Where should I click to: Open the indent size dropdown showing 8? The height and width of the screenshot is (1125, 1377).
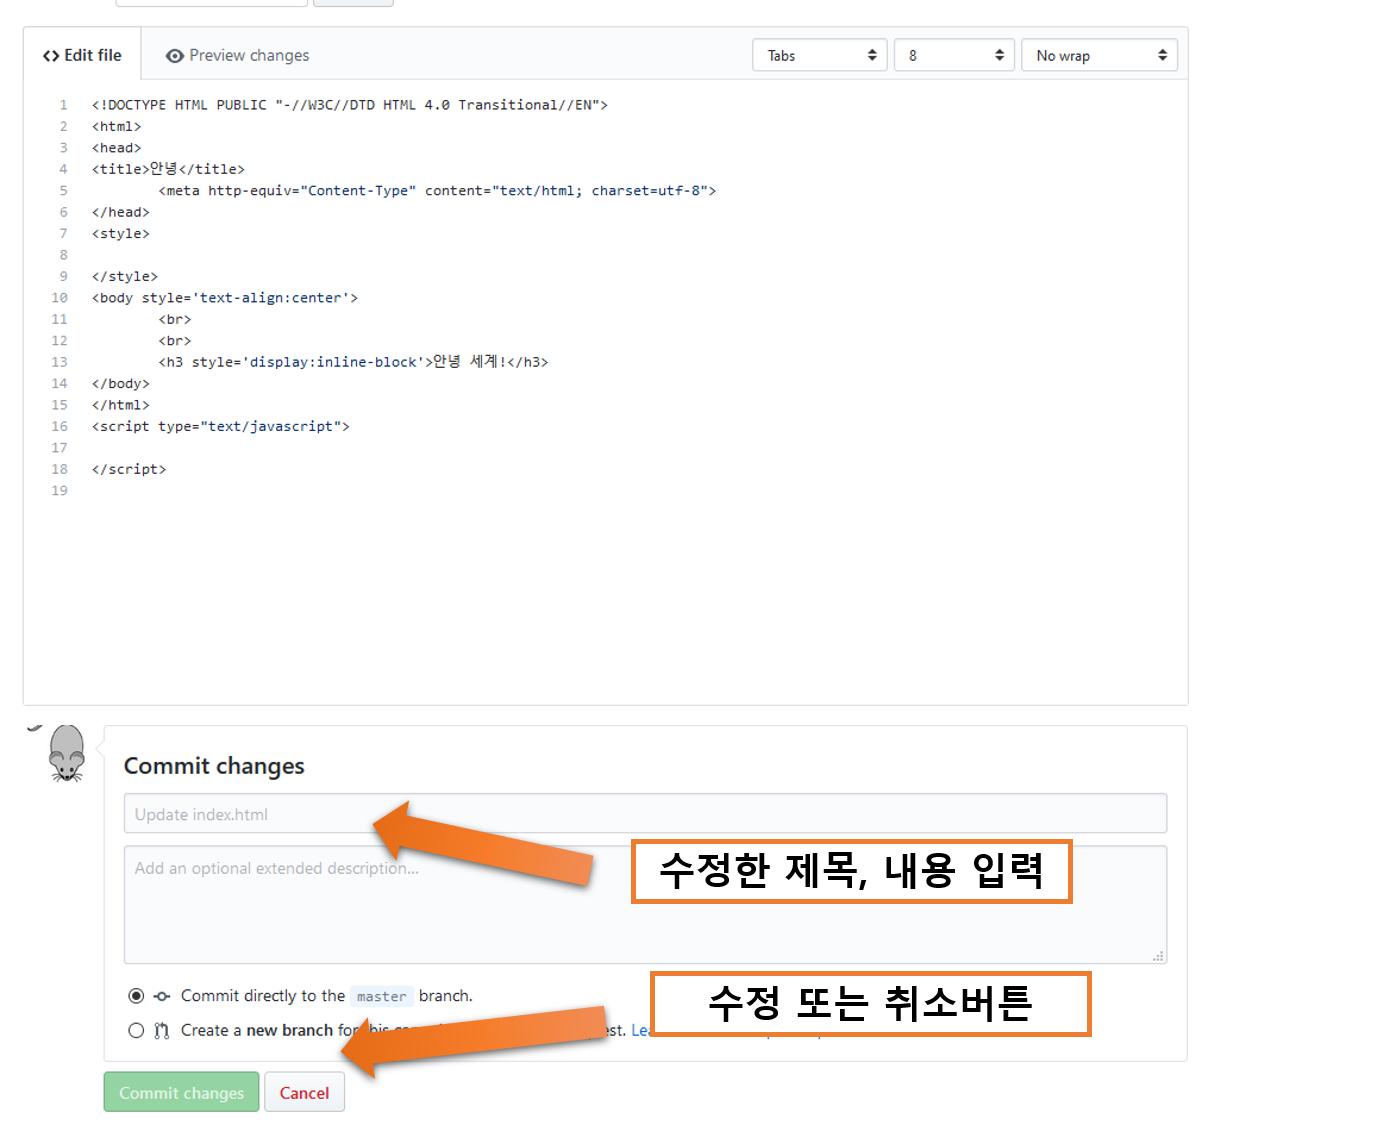(x=954, y=55)
